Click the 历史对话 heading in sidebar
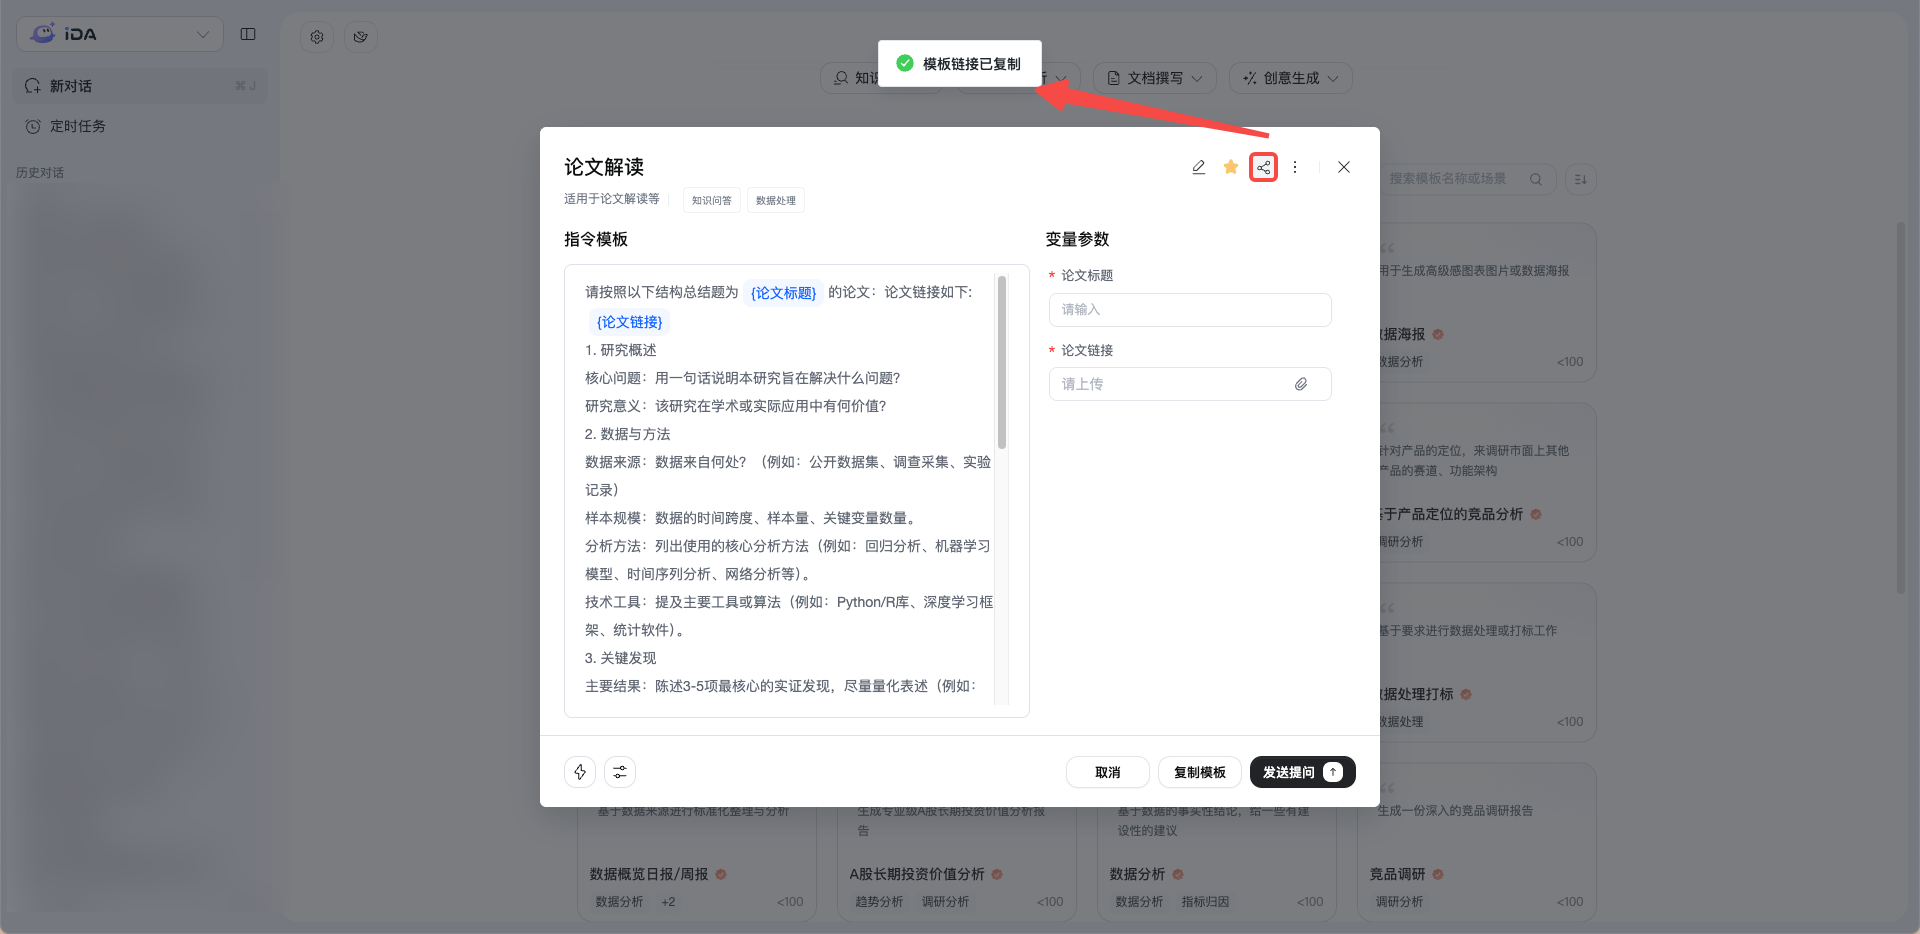 pos(40,173)
